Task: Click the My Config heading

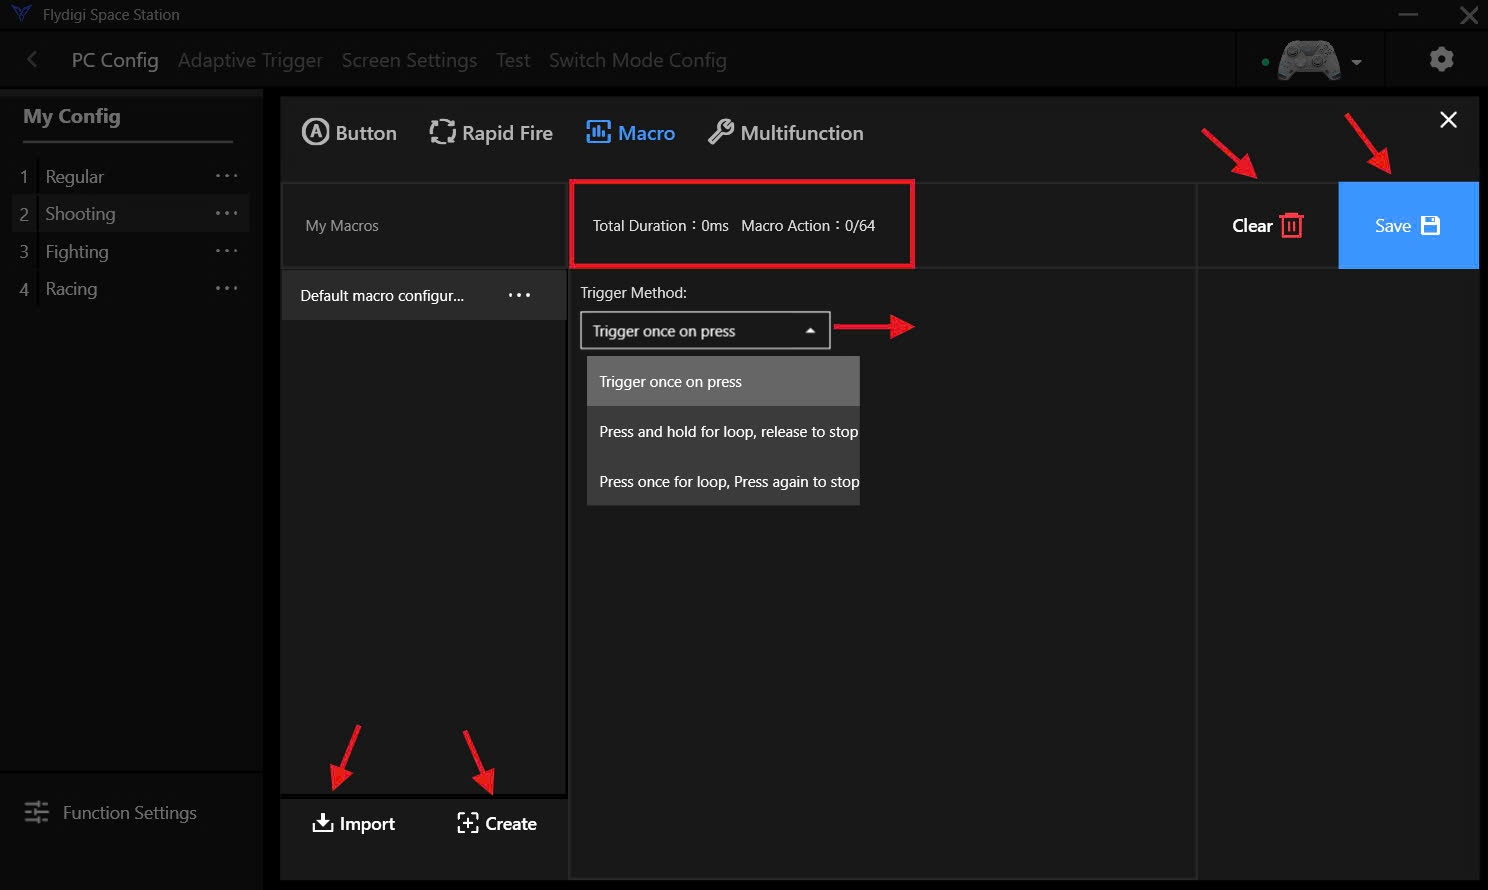Action: pyautogui.click(x=72, y=116)
